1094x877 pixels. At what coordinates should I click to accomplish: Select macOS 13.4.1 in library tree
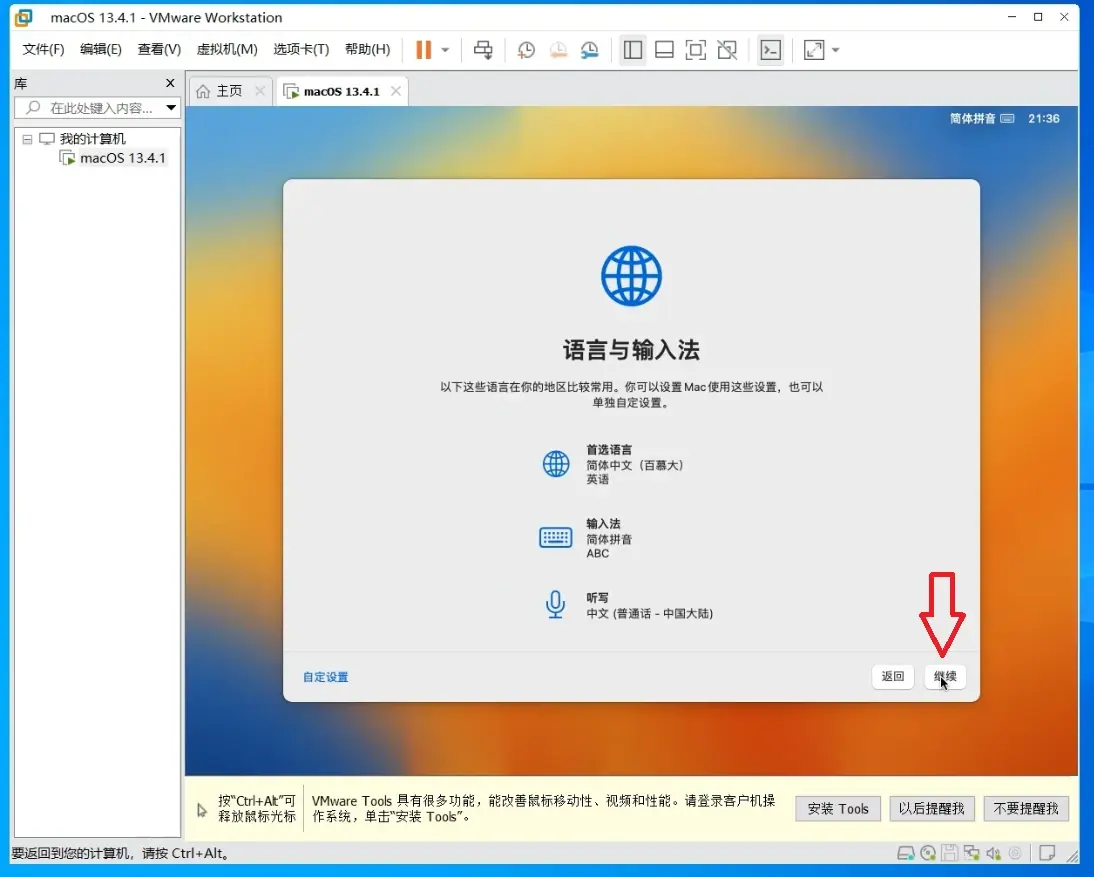coord(122,158)
